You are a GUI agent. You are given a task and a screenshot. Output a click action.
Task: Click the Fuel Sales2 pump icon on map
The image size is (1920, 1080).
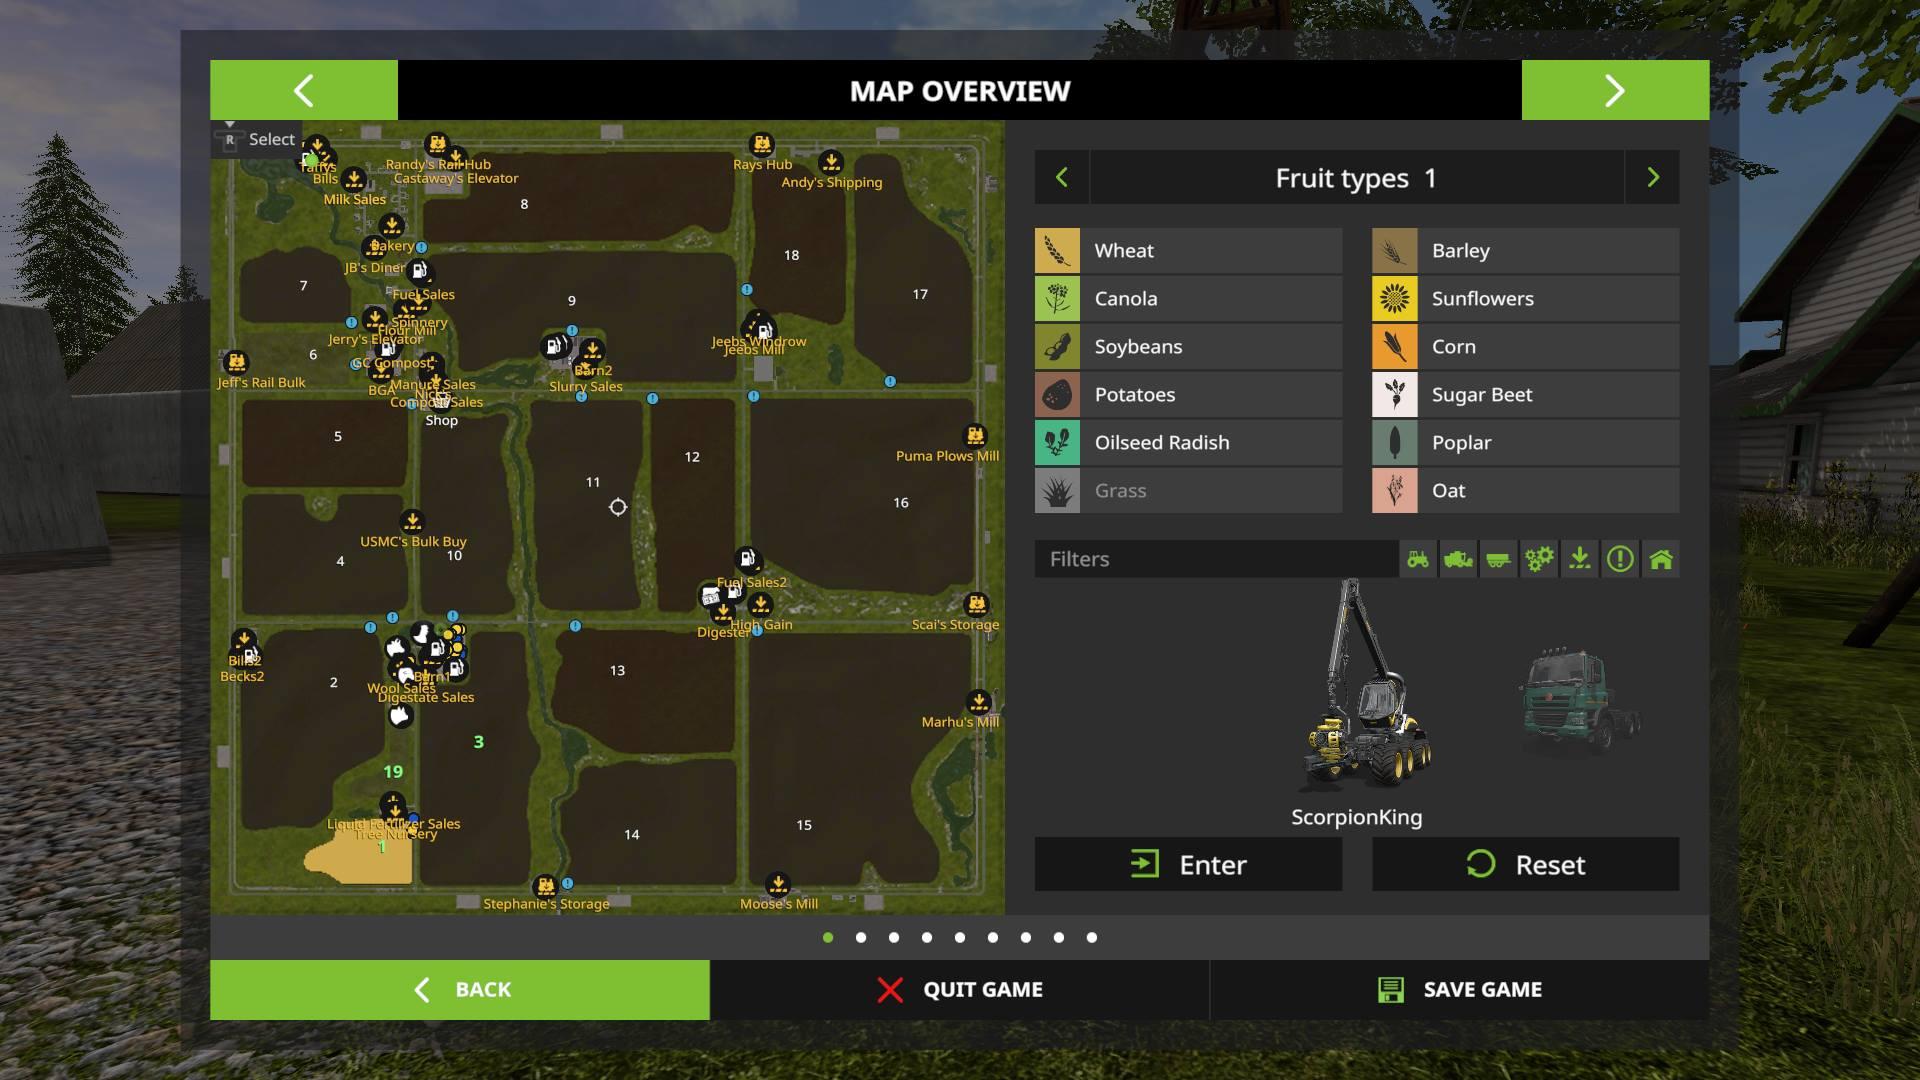point(747,560)
